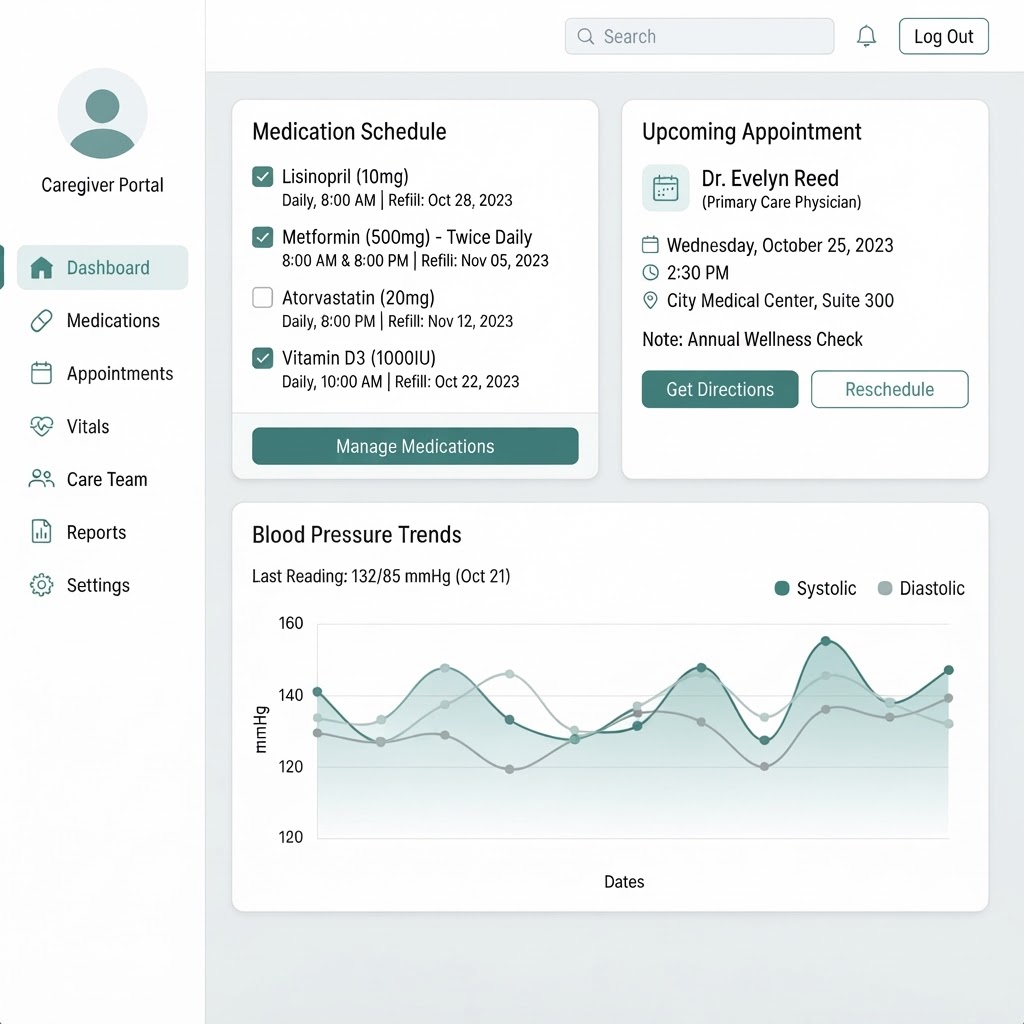Click the 140 y-axis label
1024x1024 pixels.
291,695
